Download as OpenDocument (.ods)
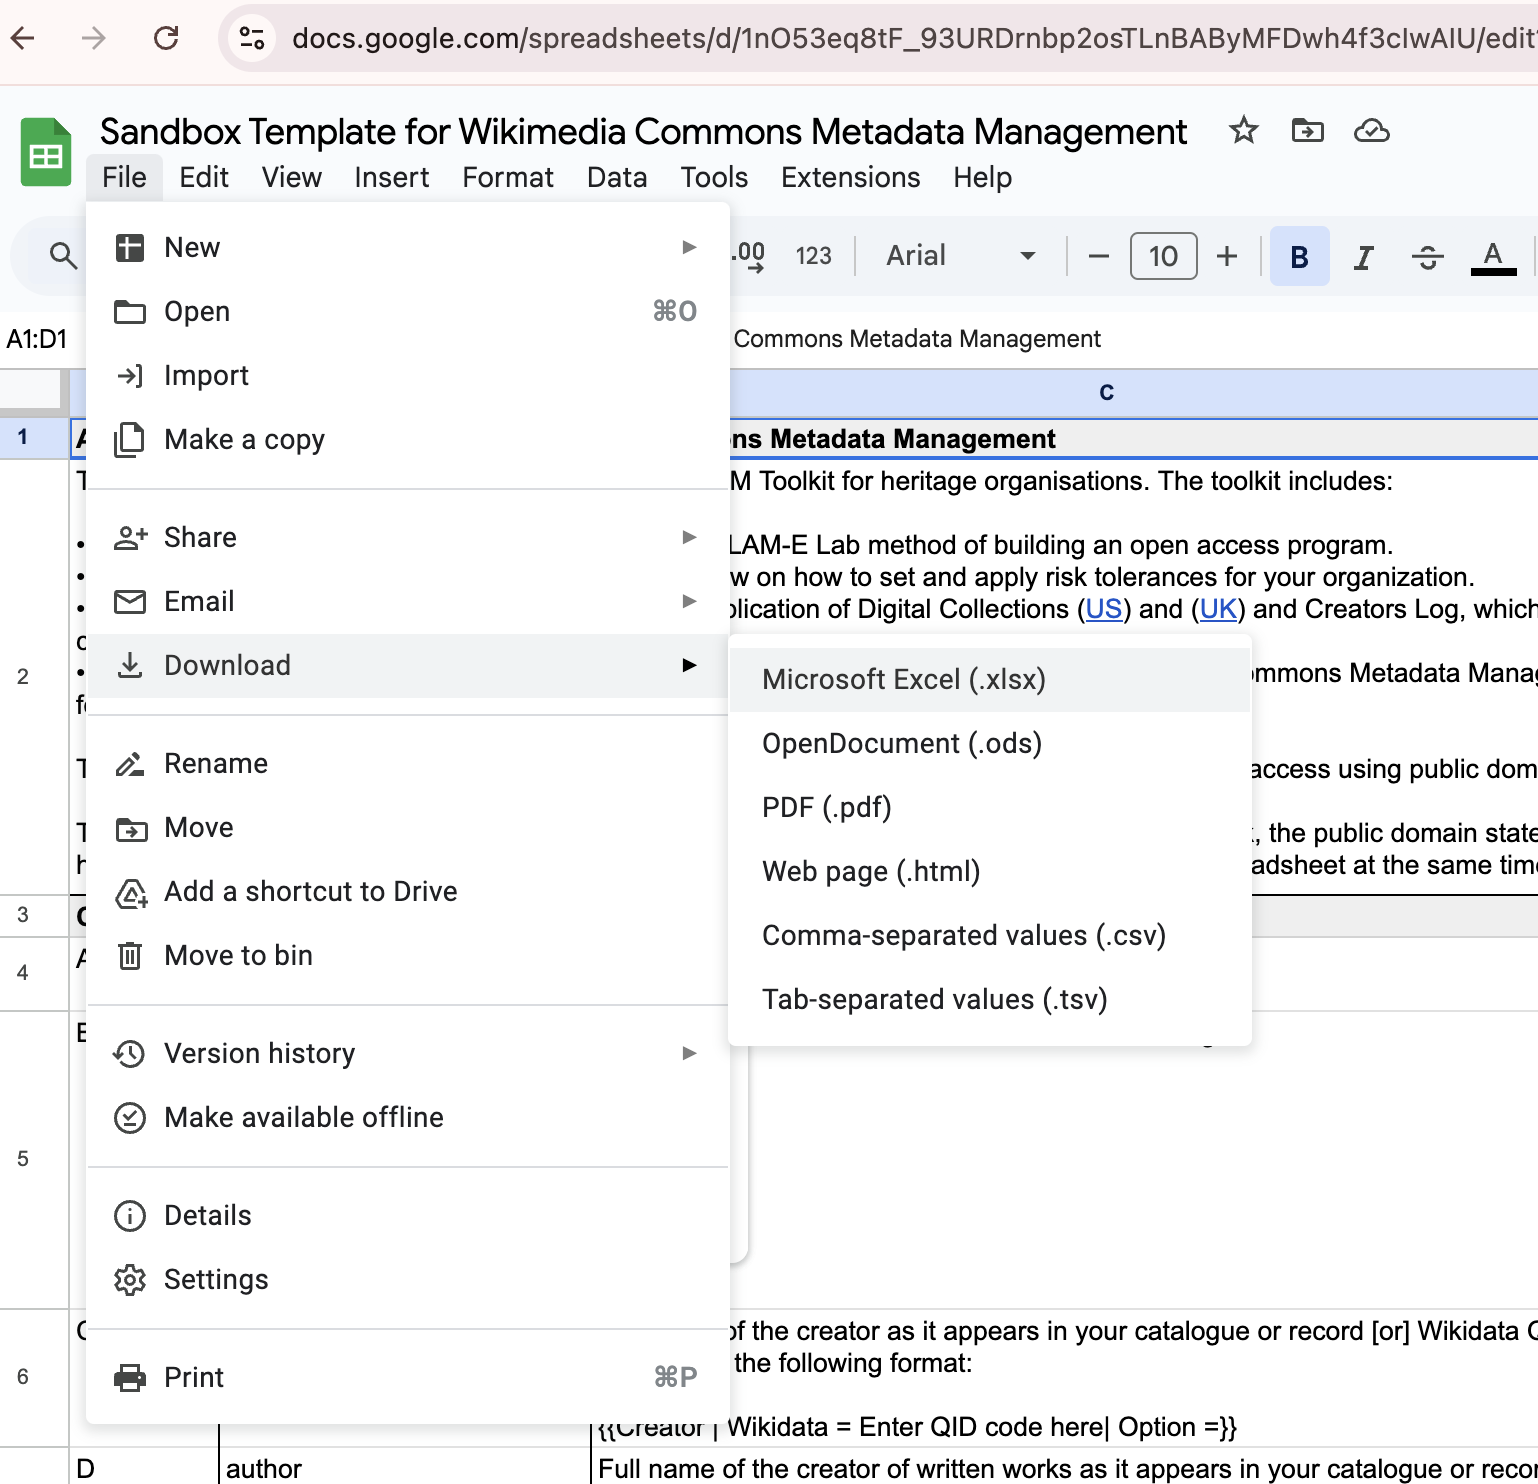The width and height of the screenshot is (1538, 1484). point(990,743)
